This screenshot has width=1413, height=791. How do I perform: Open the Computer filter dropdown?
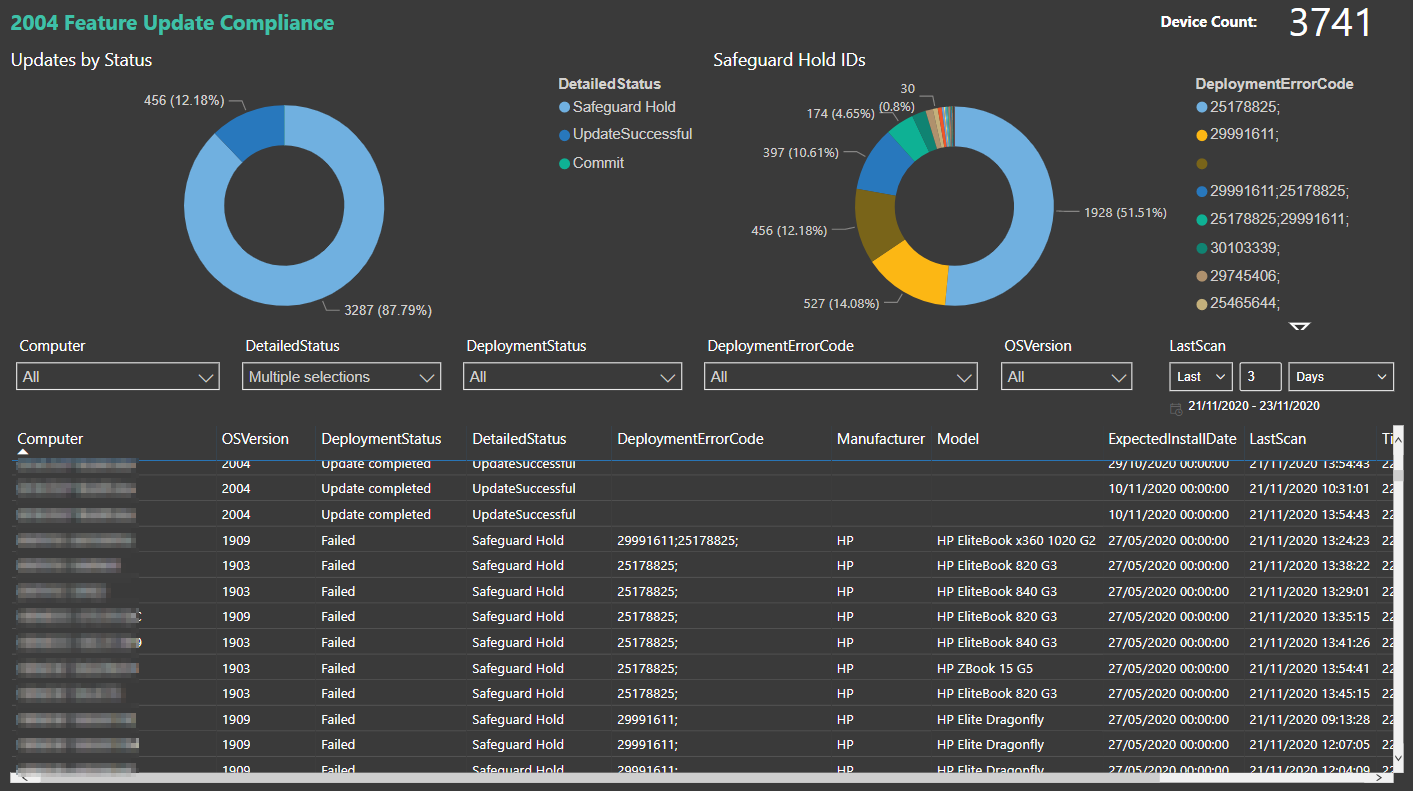coord(117,377)
